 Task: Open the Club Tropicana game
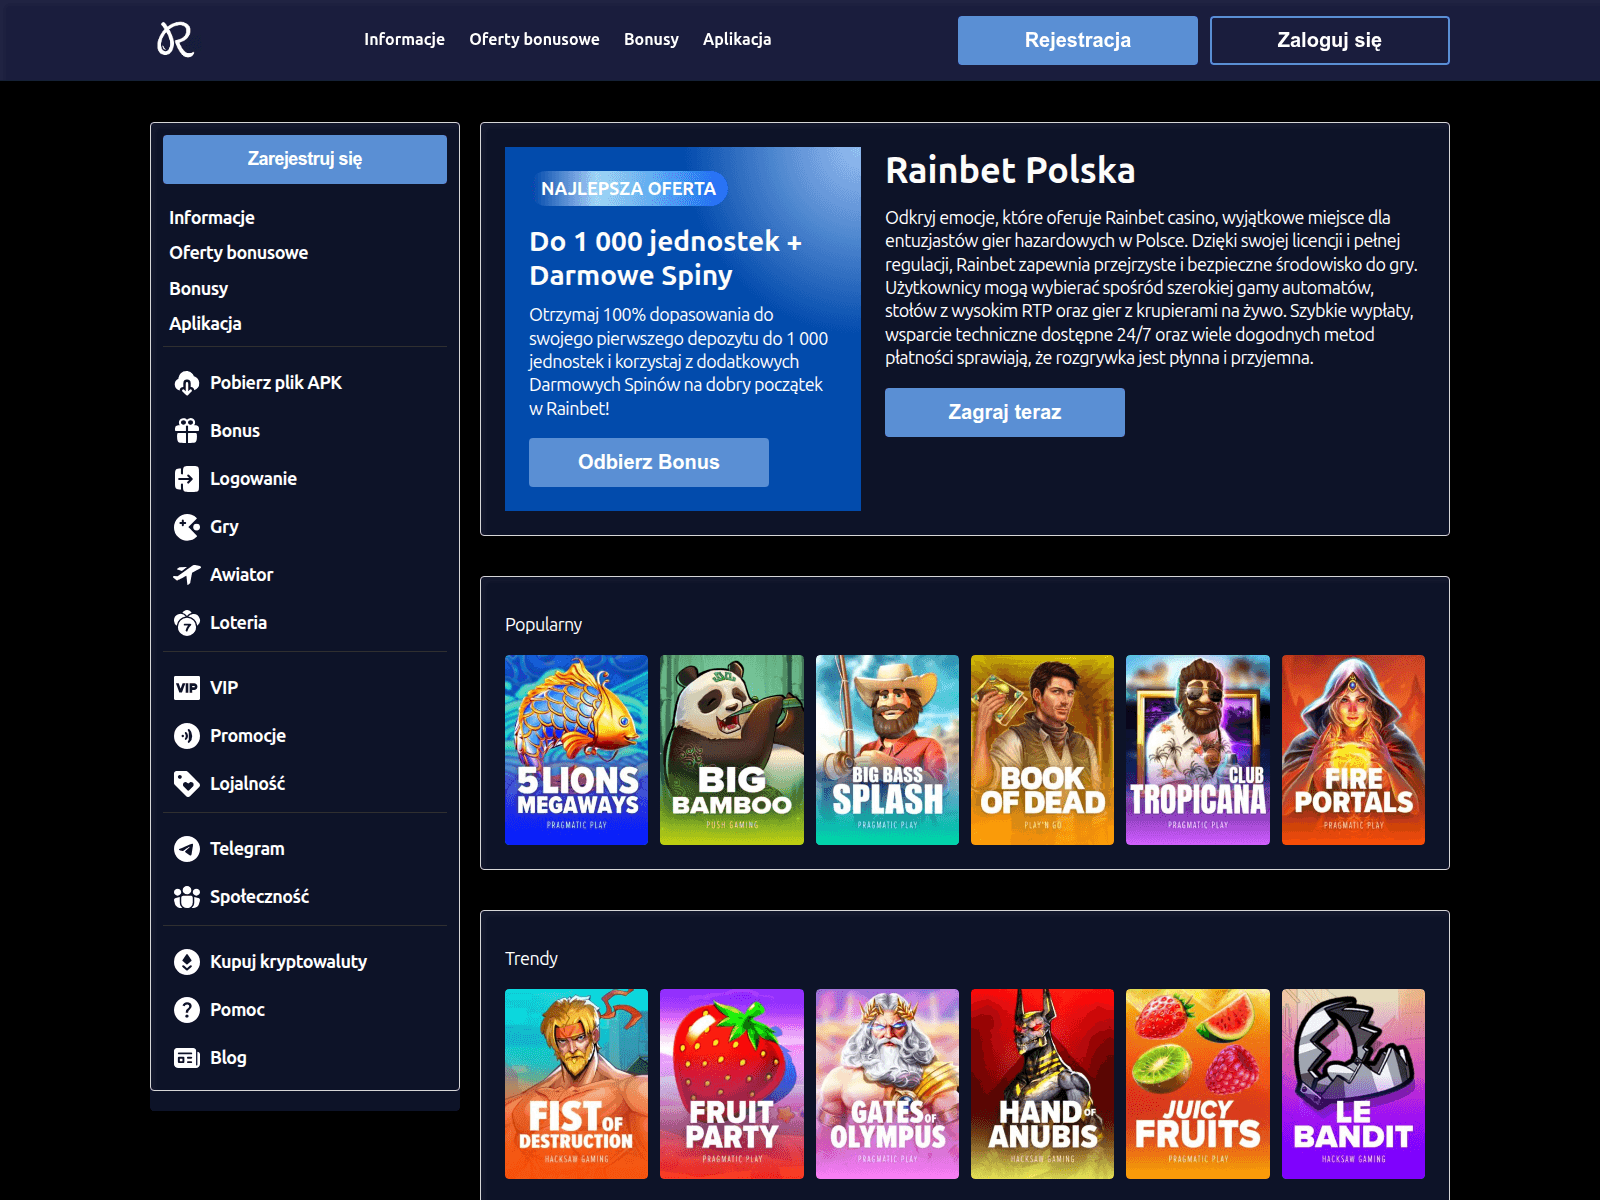[1198, 750]
